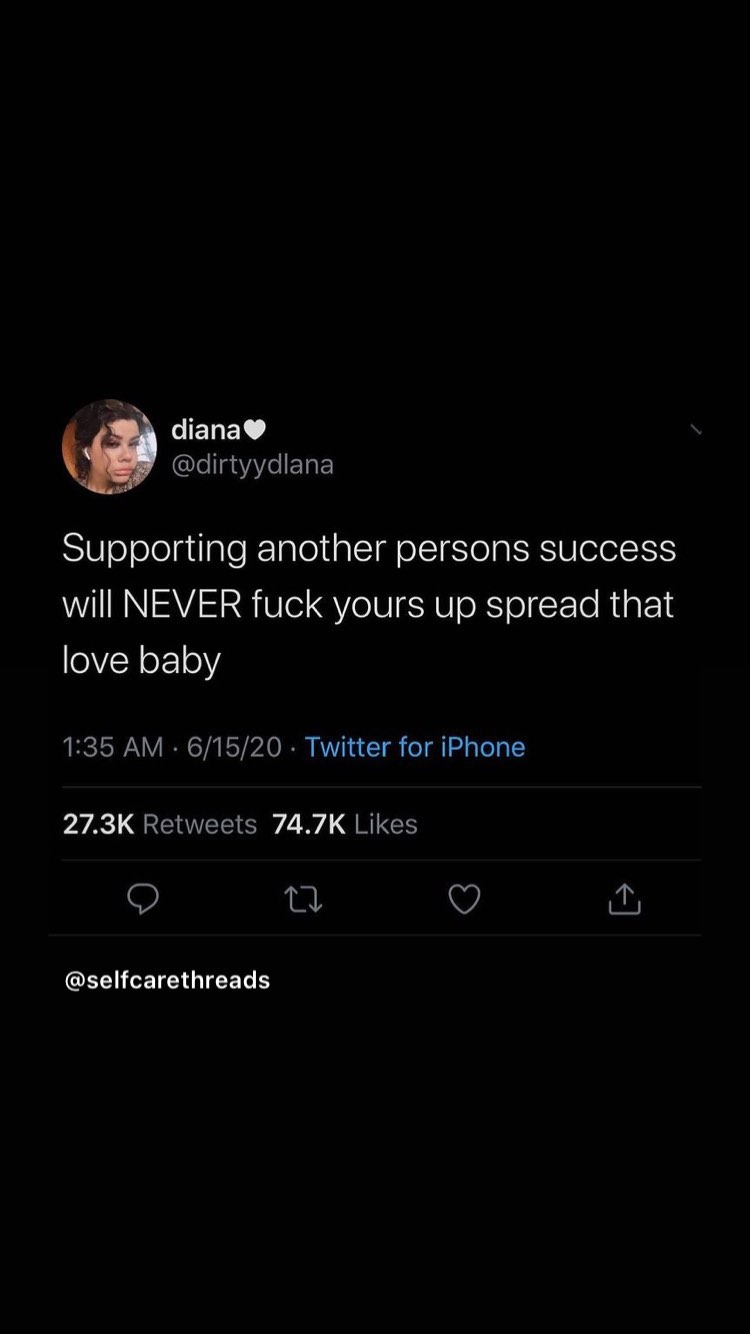Click the word "NEVER" in the tweet
750x1334 pixels.
tap(189, 605)
